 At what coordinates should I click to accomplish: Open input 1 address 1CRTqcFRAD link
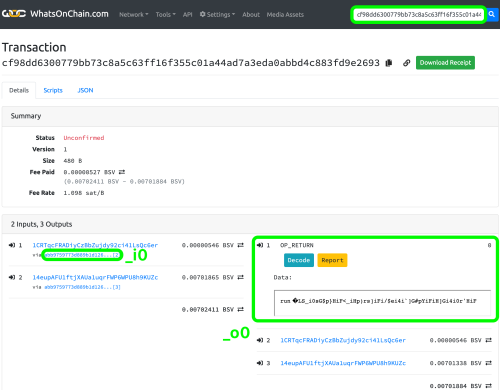tap(95, 245)
